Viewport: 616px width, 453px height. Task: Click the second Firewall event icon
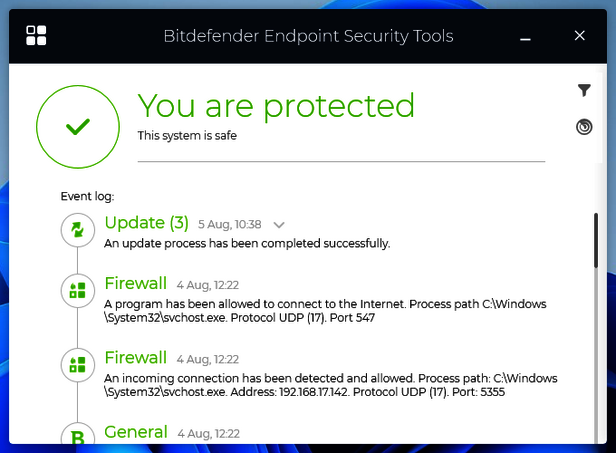coord(77,365)
